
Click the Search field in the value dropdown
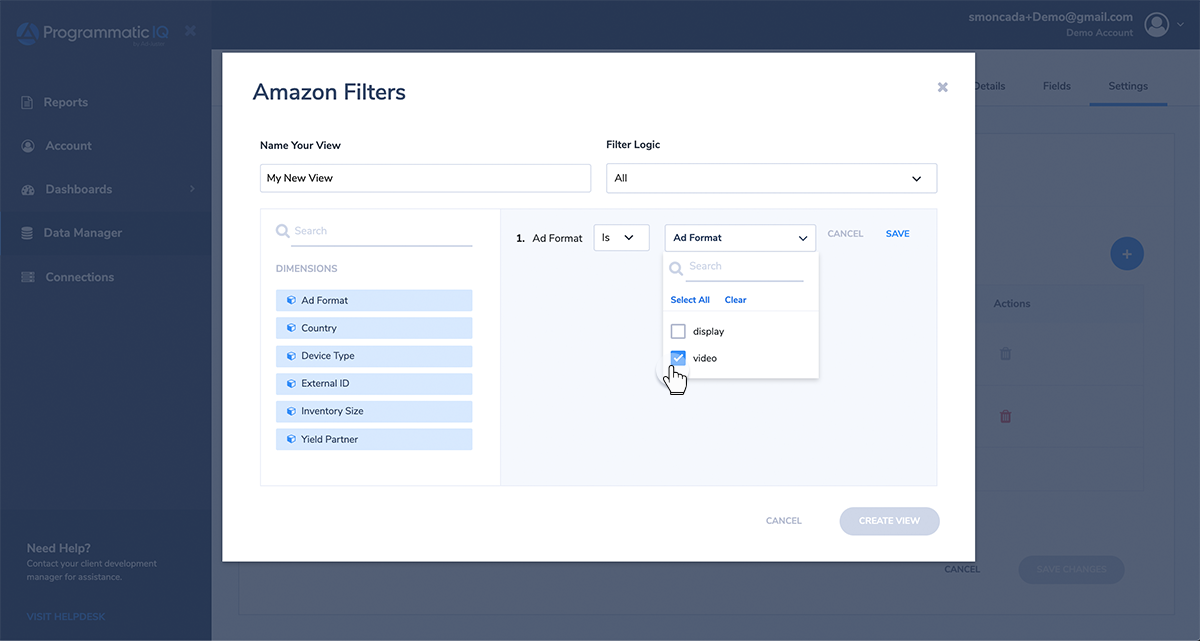(x=744, y=267)
